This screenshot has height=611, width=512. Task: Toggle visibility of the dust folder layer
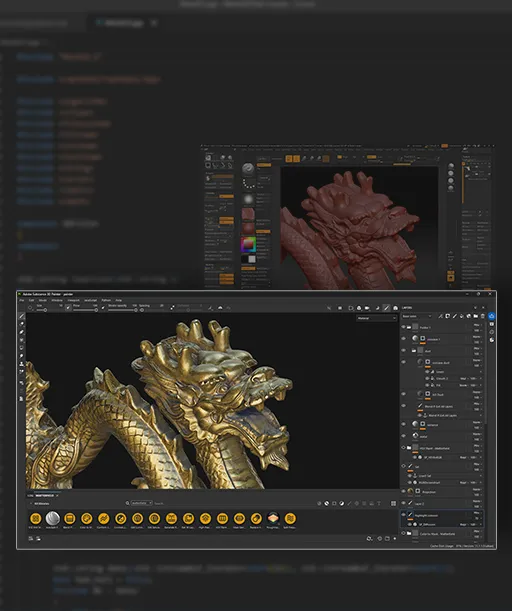coord(404,351)
